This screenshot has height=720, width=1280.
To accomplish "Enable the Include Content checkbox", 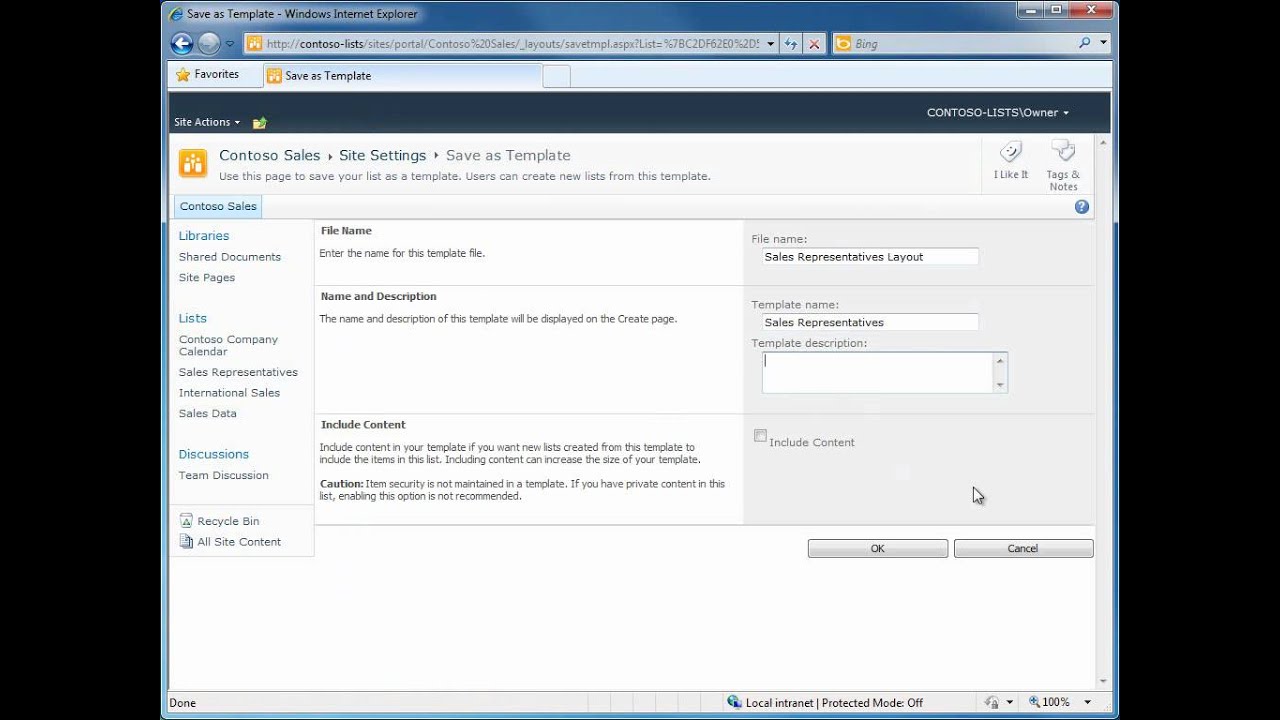I will 760,436.
